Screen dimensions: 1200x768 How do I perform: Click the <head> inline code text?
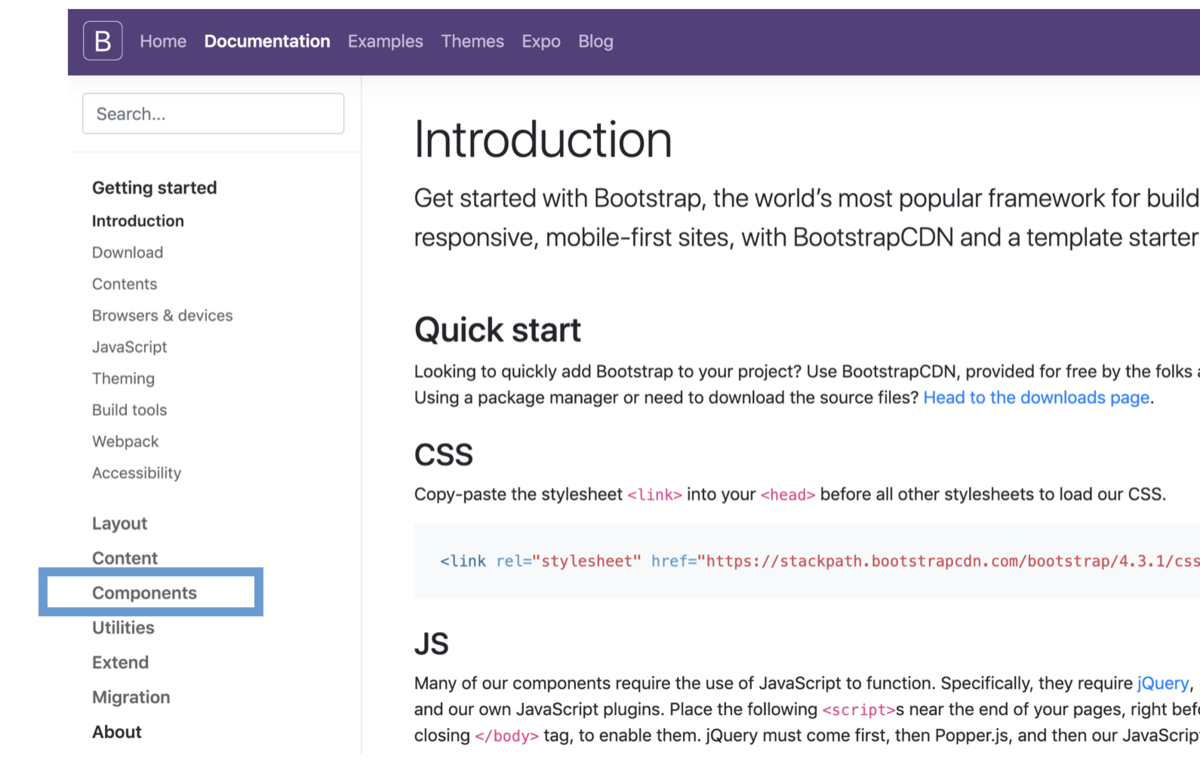(x=788, y=495)
